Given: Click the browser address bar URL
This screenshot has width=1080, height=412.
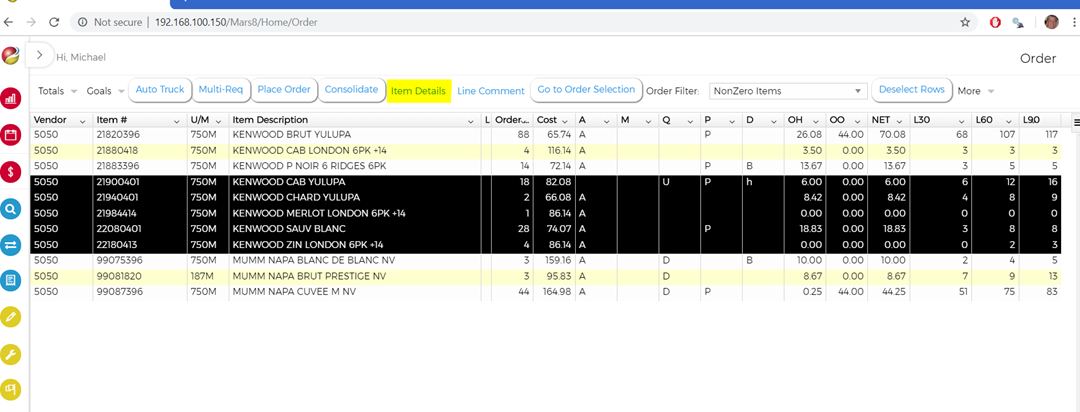Looking at the screenshot, I should (236, 22).
